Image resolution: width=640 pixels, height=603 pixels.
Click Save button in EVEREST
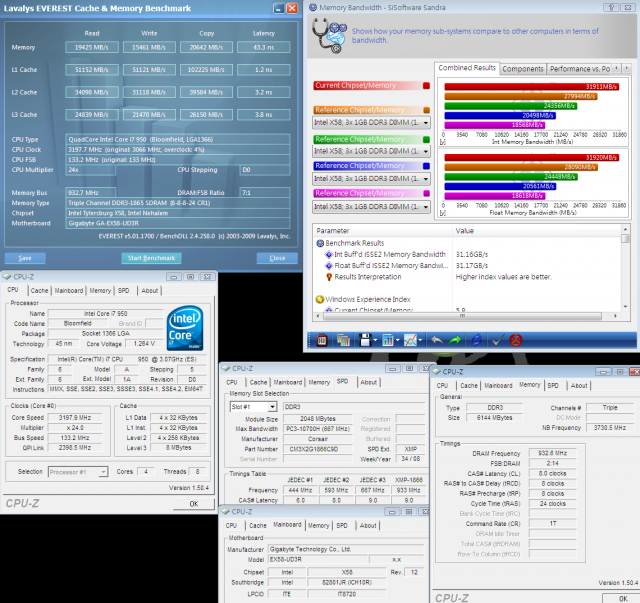point(25,258)
